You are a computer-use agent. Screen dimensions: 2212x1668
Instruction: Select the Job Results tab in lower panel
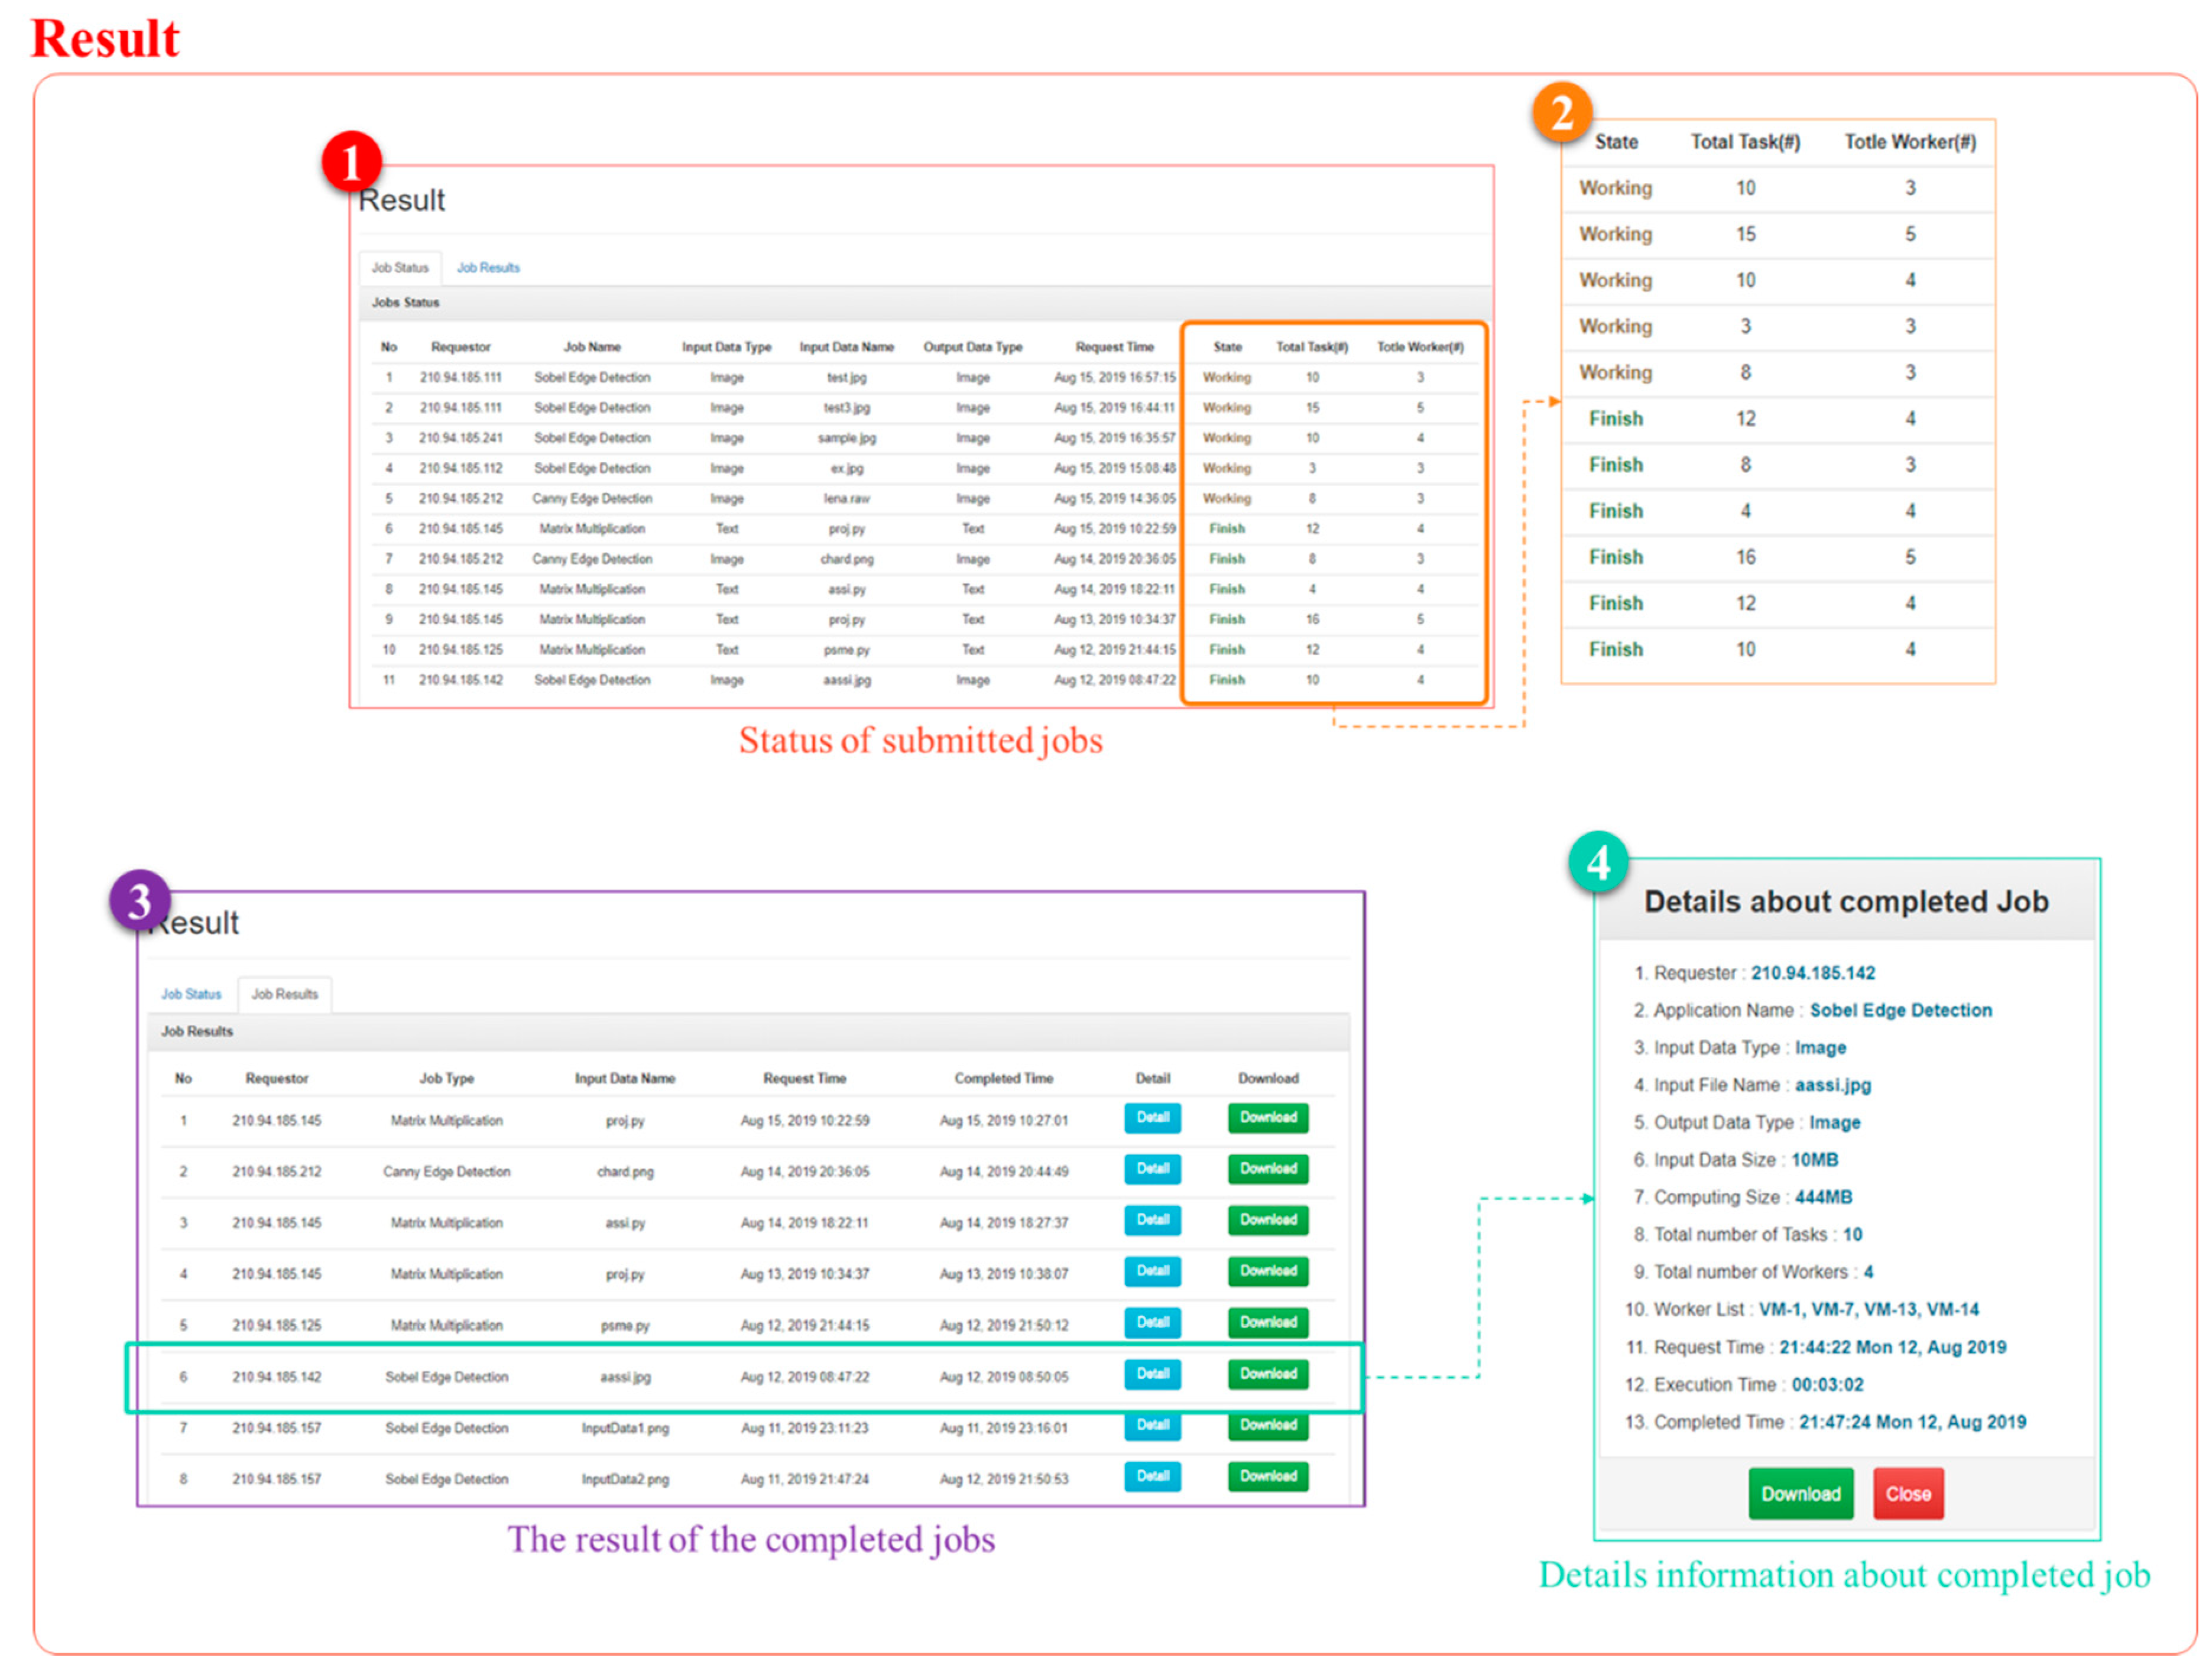coord(284,994)
